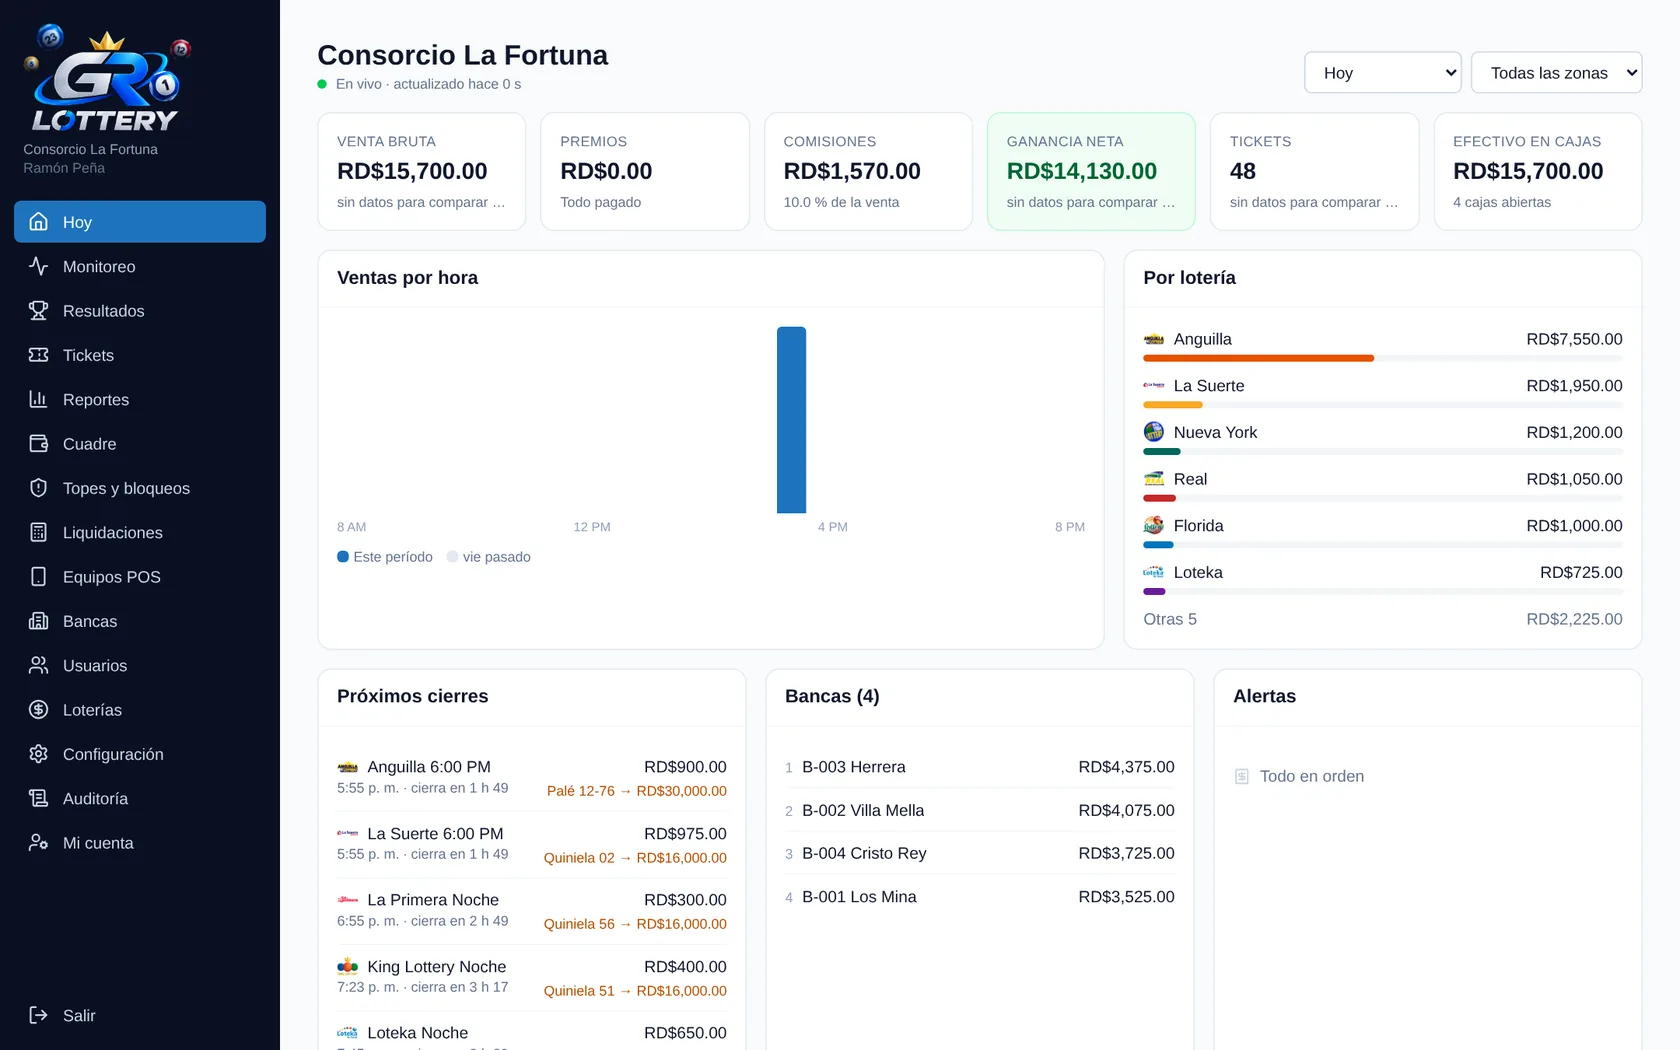This screenshot has height=1050, width=1680.
Task: Click the Cuadre wallet icon
Action: 38,443
